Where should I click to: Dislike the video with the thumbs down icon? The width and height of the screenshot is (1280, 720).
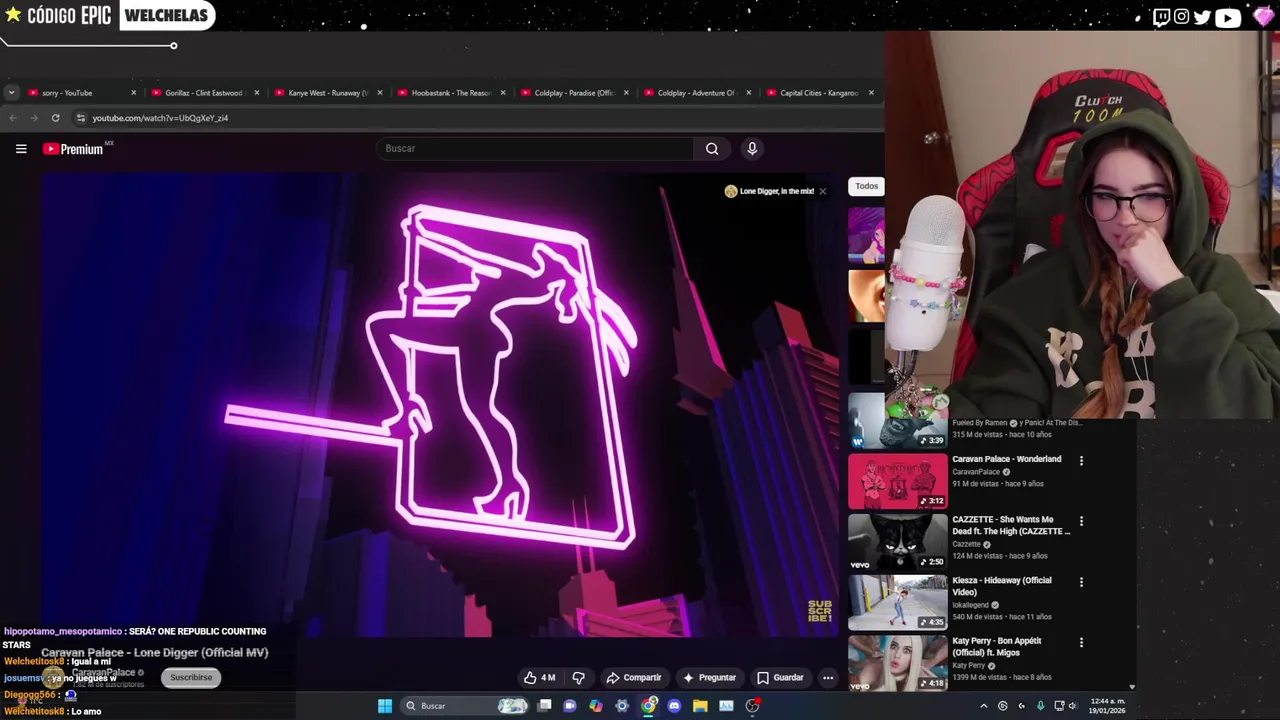[578, 678]
